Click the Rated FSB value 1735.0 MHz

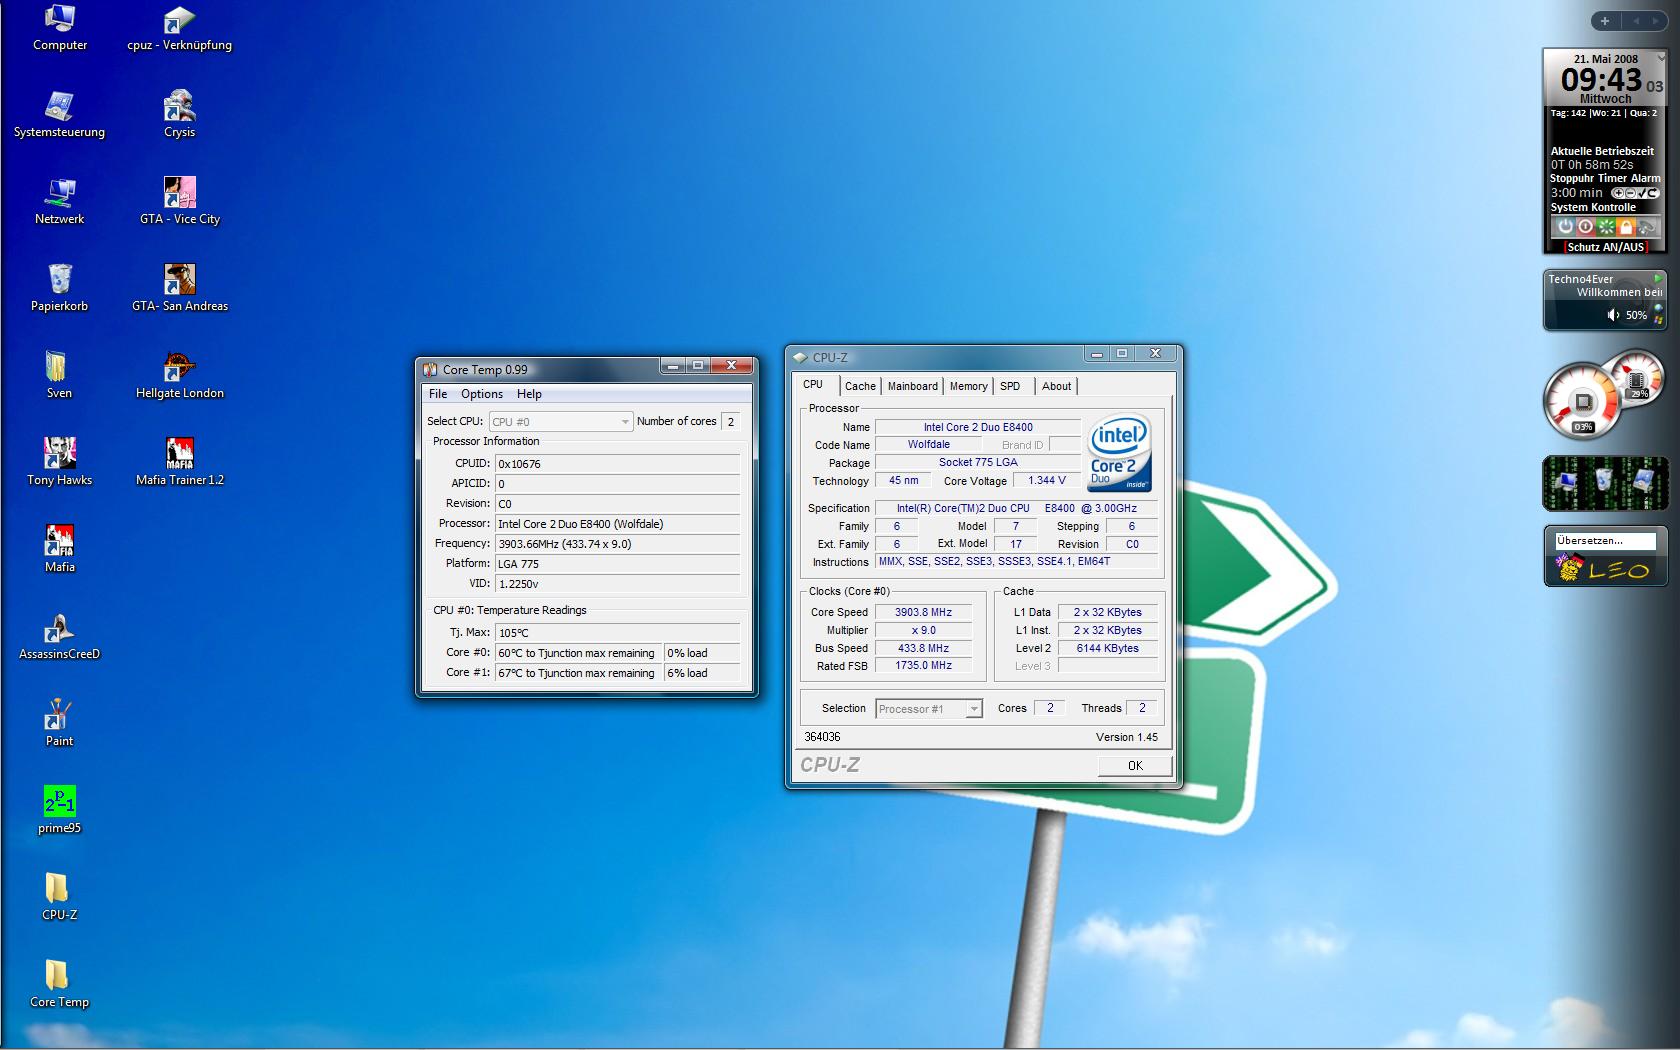[923, 665]
